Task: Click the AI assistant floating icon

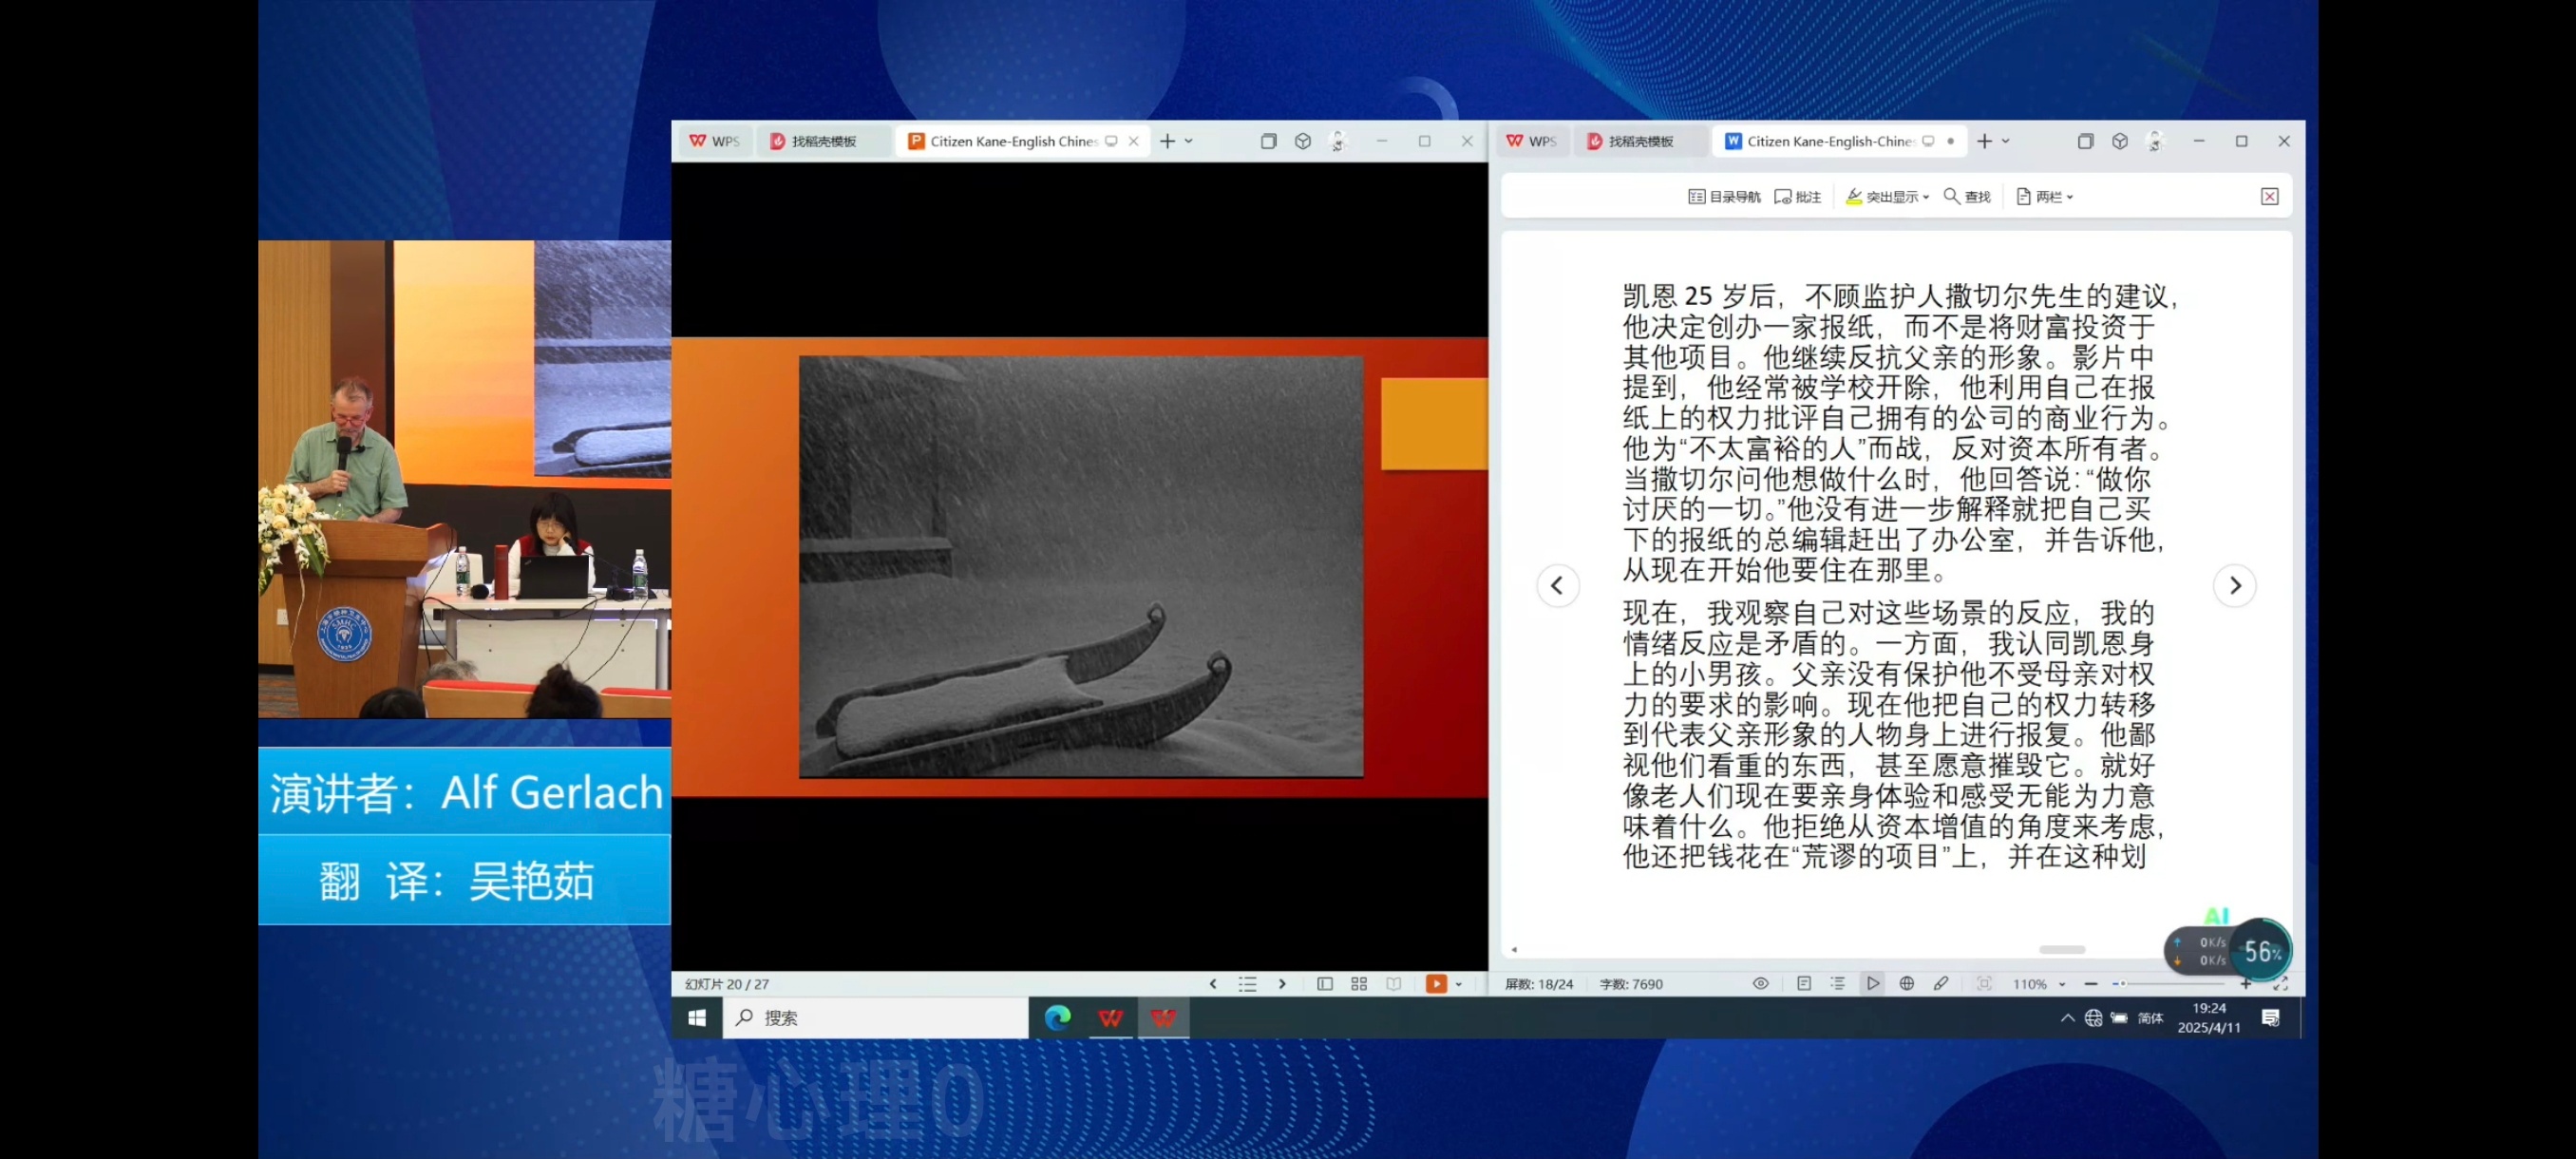Action: click(2216, 916)
